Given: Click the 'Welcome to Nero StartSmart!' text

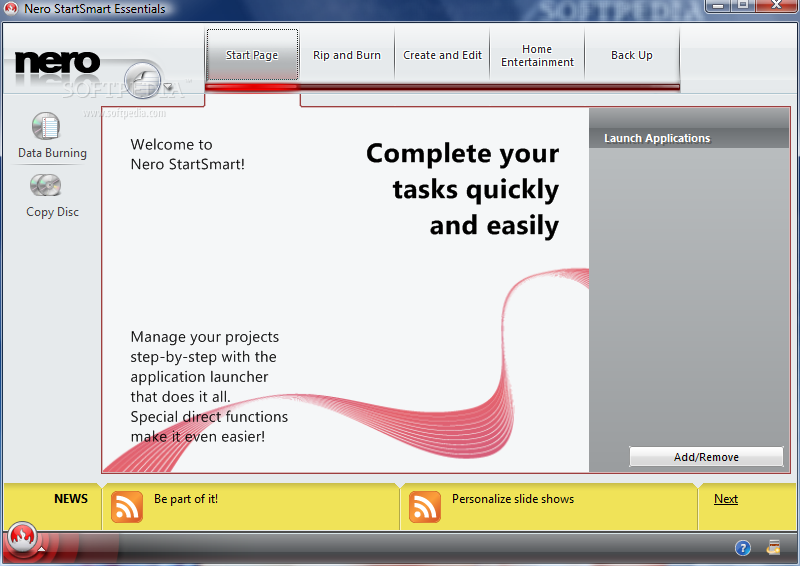Looking at the screenshot, I should 187,154.
